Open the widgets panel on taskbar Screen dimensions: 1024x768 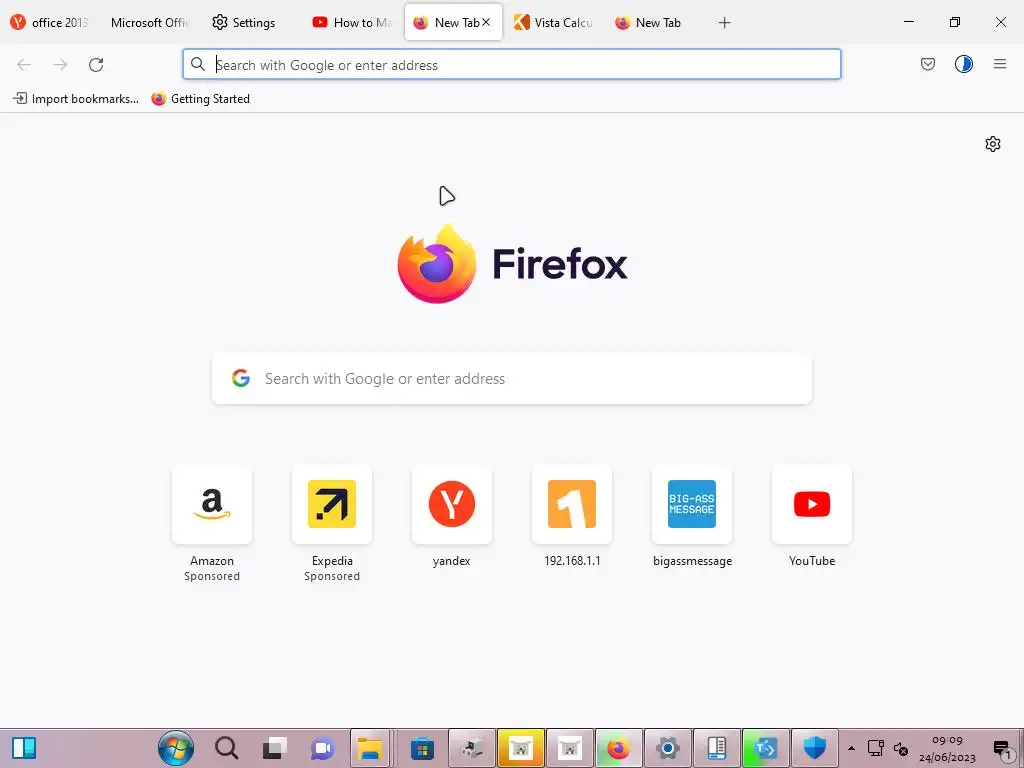(24, 748)
